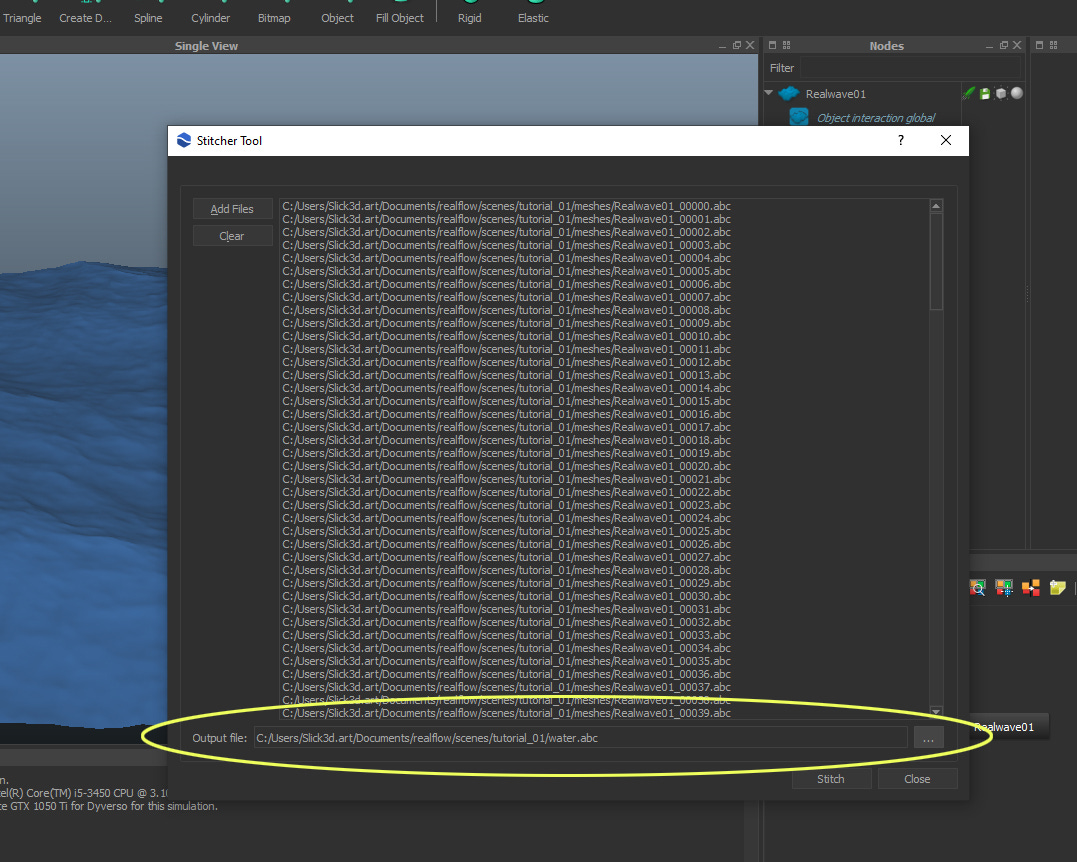The image size is (1077, 862).
Task: Minimize the Single View panel
Action: point(722,46)
